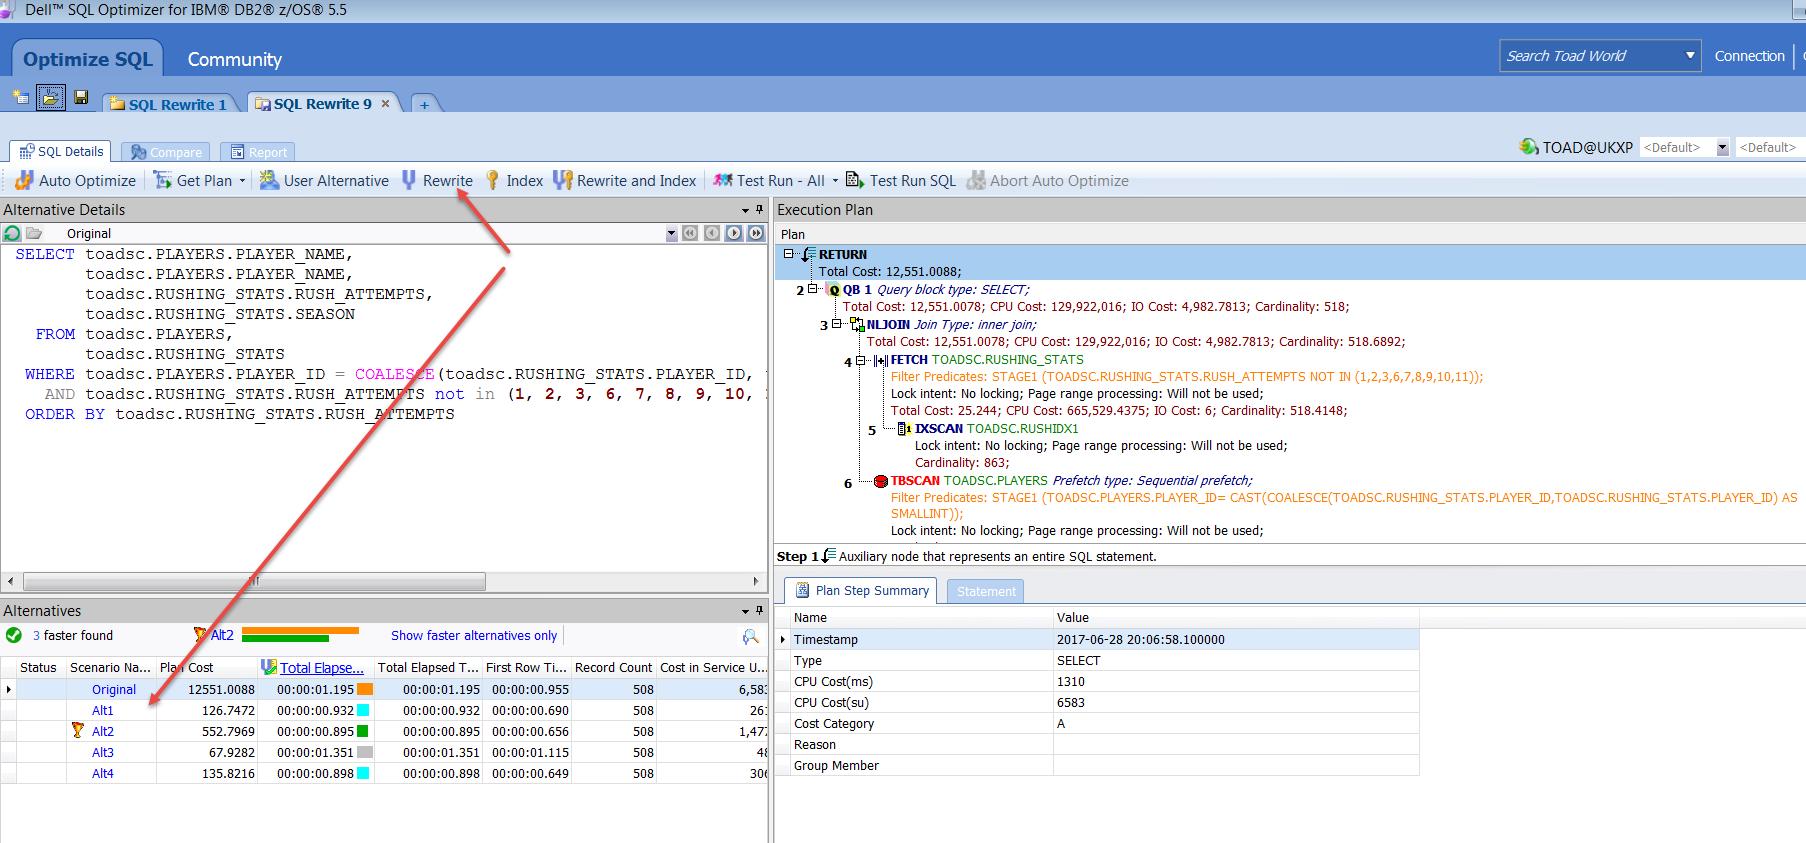Image resolution: width=1806 pixels, height=843 pixels.
Task: Sort by the Total Elapsed column header link
Action: coord(321,667)
